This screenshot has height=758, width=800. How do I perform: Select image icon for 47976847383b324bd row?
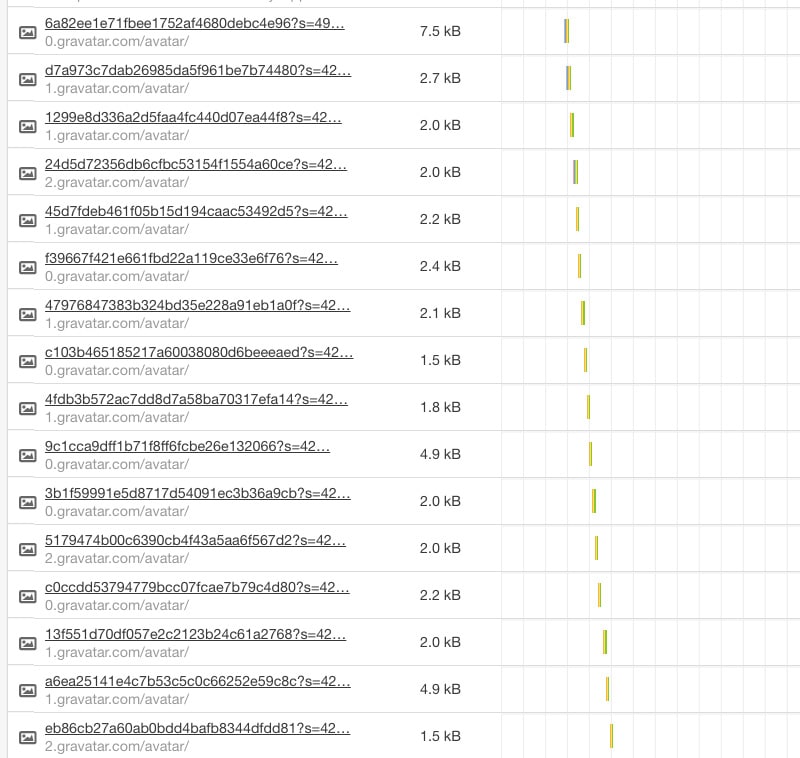pos(28,314)
